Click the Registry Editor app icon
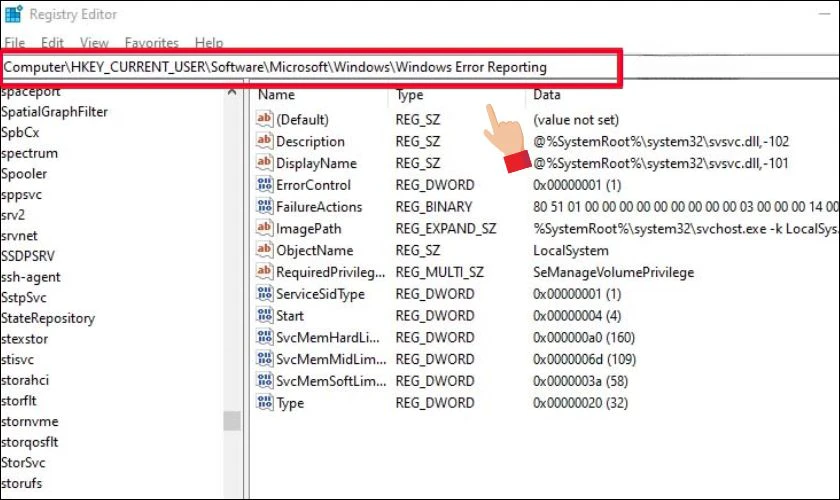 13,14
